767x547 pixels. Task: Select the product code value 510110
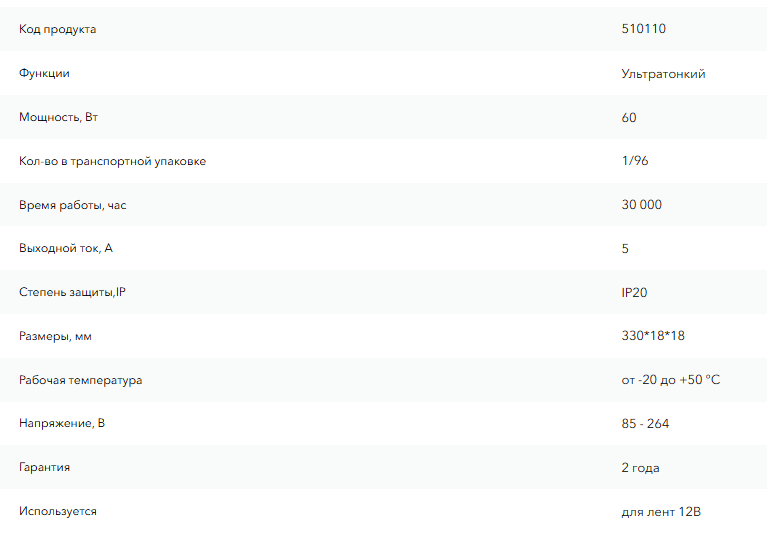point(643,29)
